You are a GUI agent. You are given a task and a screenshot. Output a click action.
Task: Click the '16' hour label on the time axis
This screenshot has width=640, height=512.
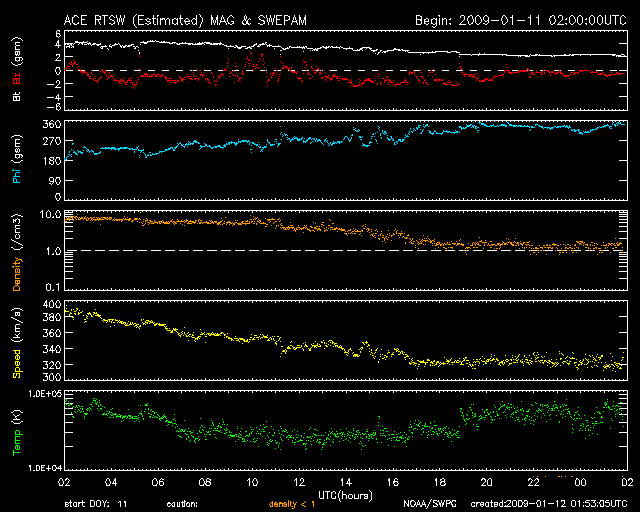pos(393,483)
